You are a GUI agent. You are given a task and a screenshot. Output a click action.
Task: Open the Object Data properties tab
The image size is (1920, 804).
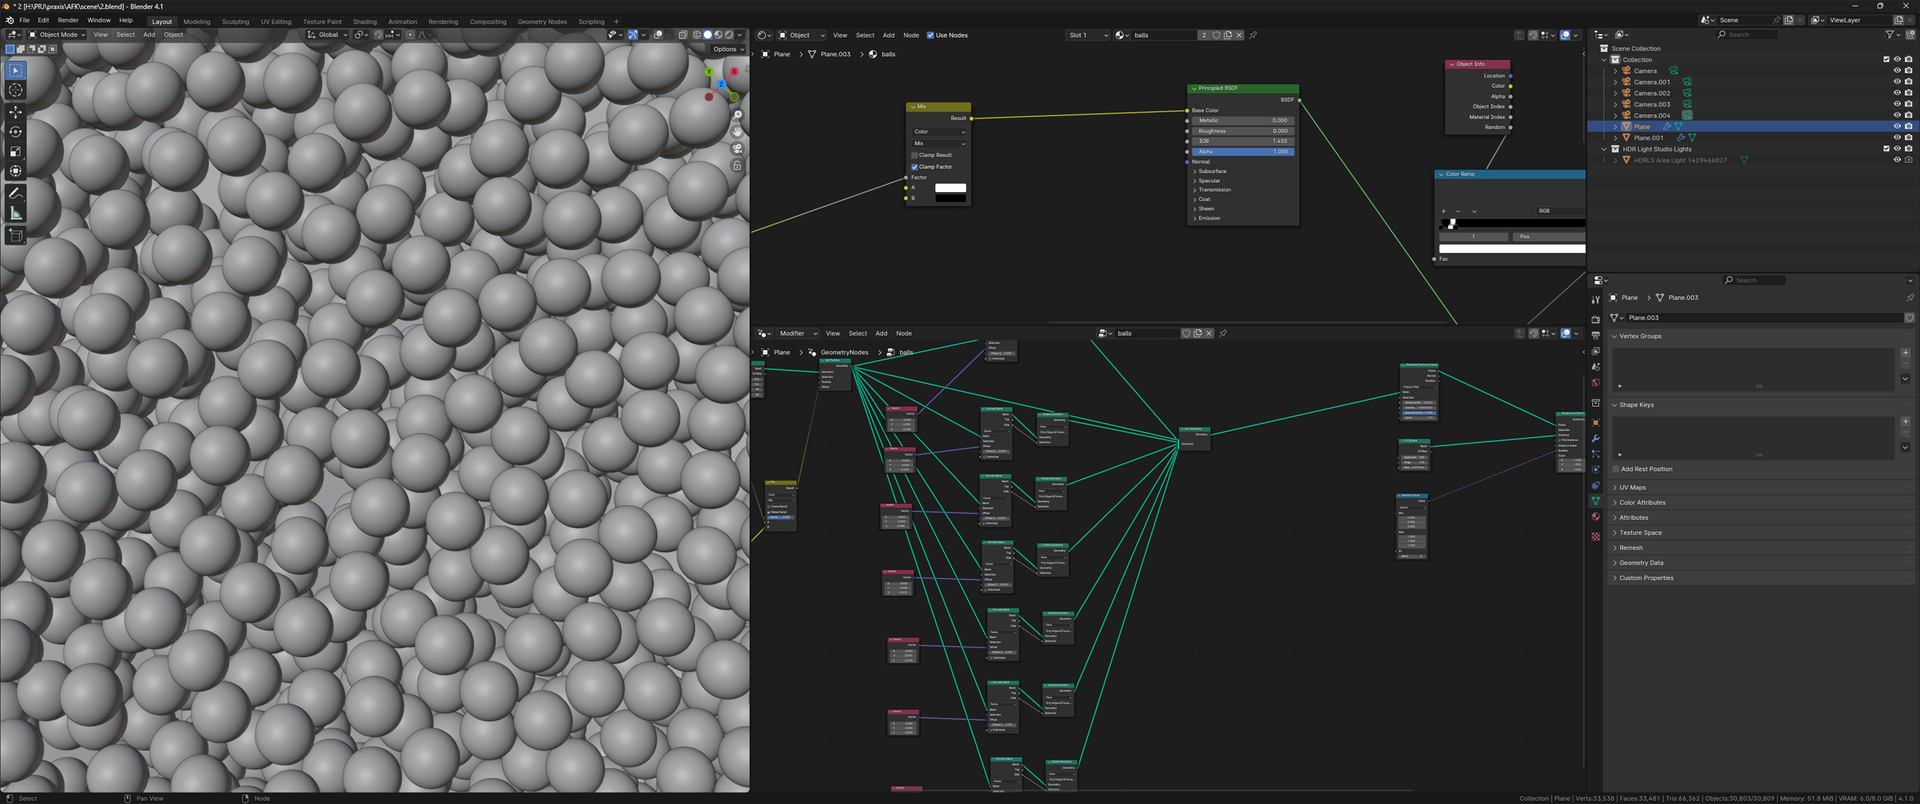(1595, 501)
